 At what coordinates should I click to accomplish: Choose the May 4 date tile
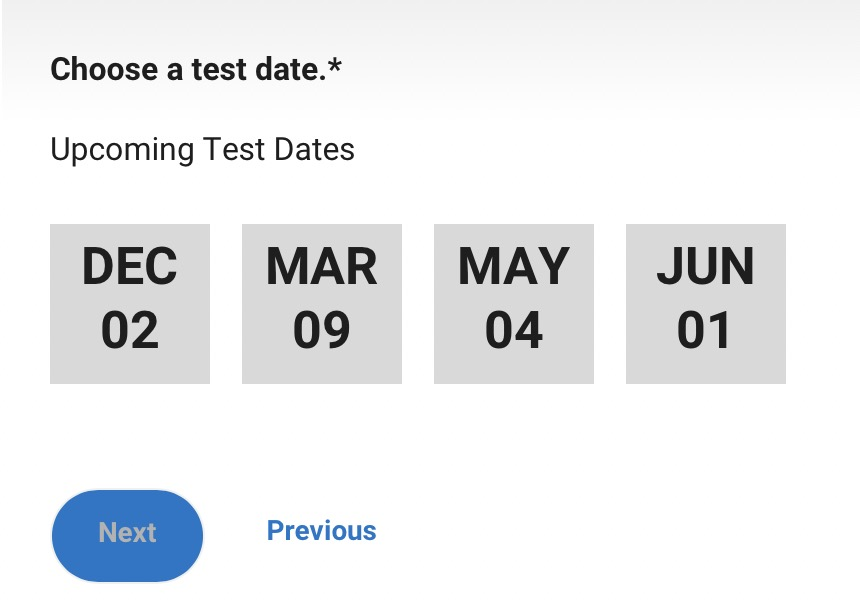pyautogui.click(x=514, y=303)
